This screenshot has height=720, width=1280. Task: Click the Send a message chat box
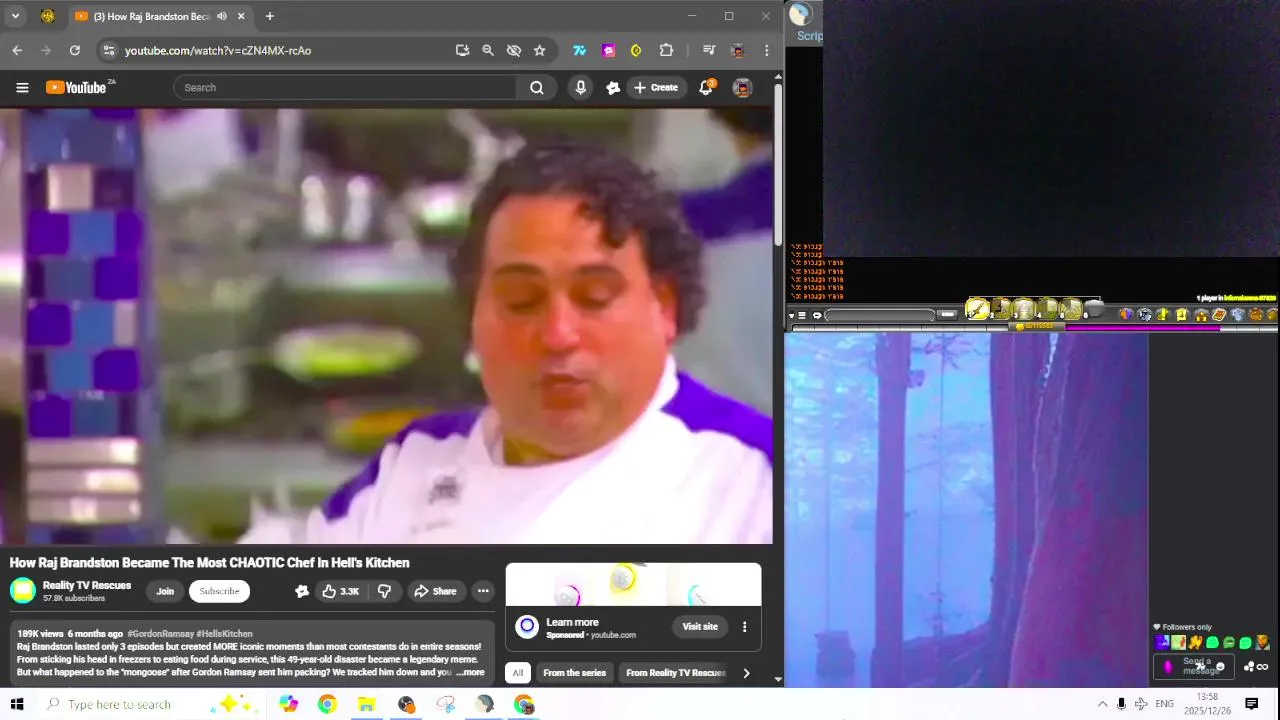pyautogui.click(x=1195, y=667)
